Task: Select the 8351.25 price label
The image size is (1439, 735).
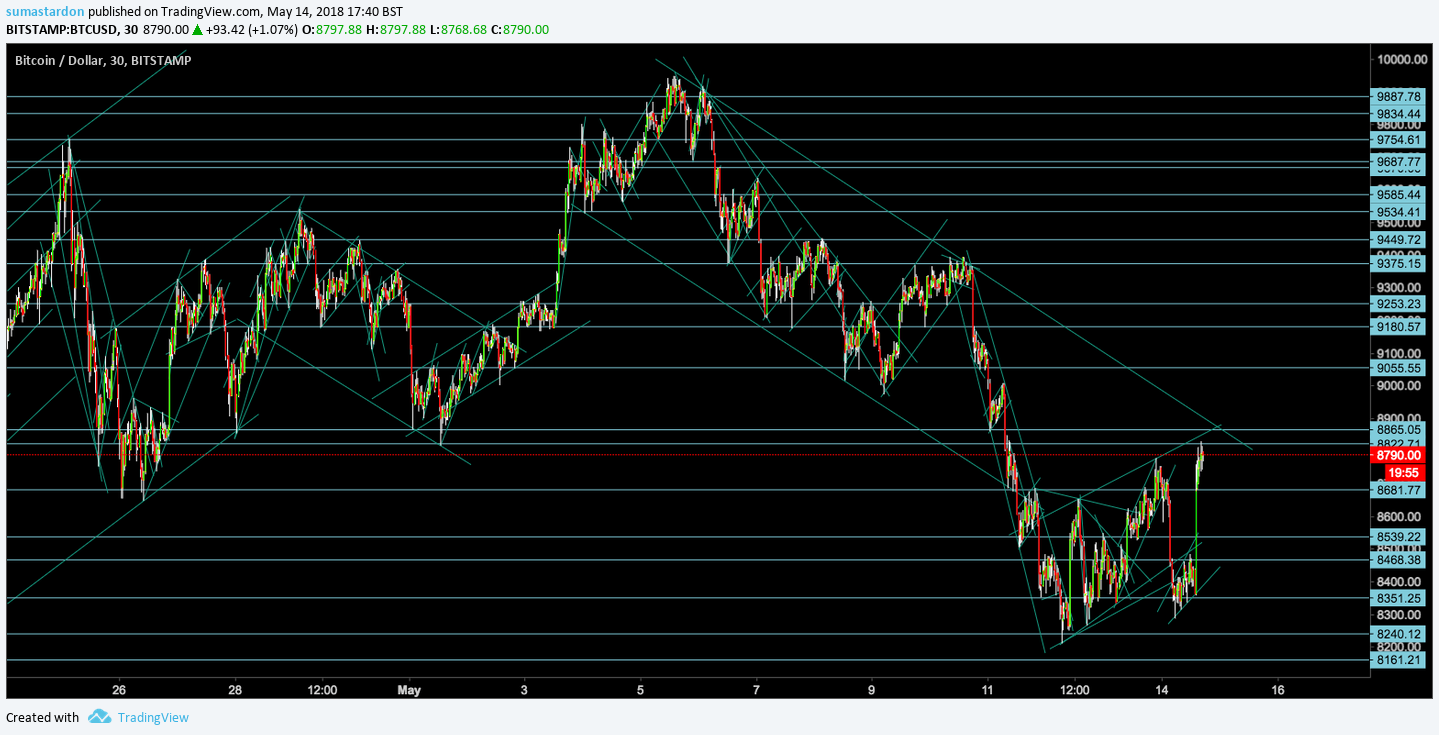Action: [x=1398, y=598]
